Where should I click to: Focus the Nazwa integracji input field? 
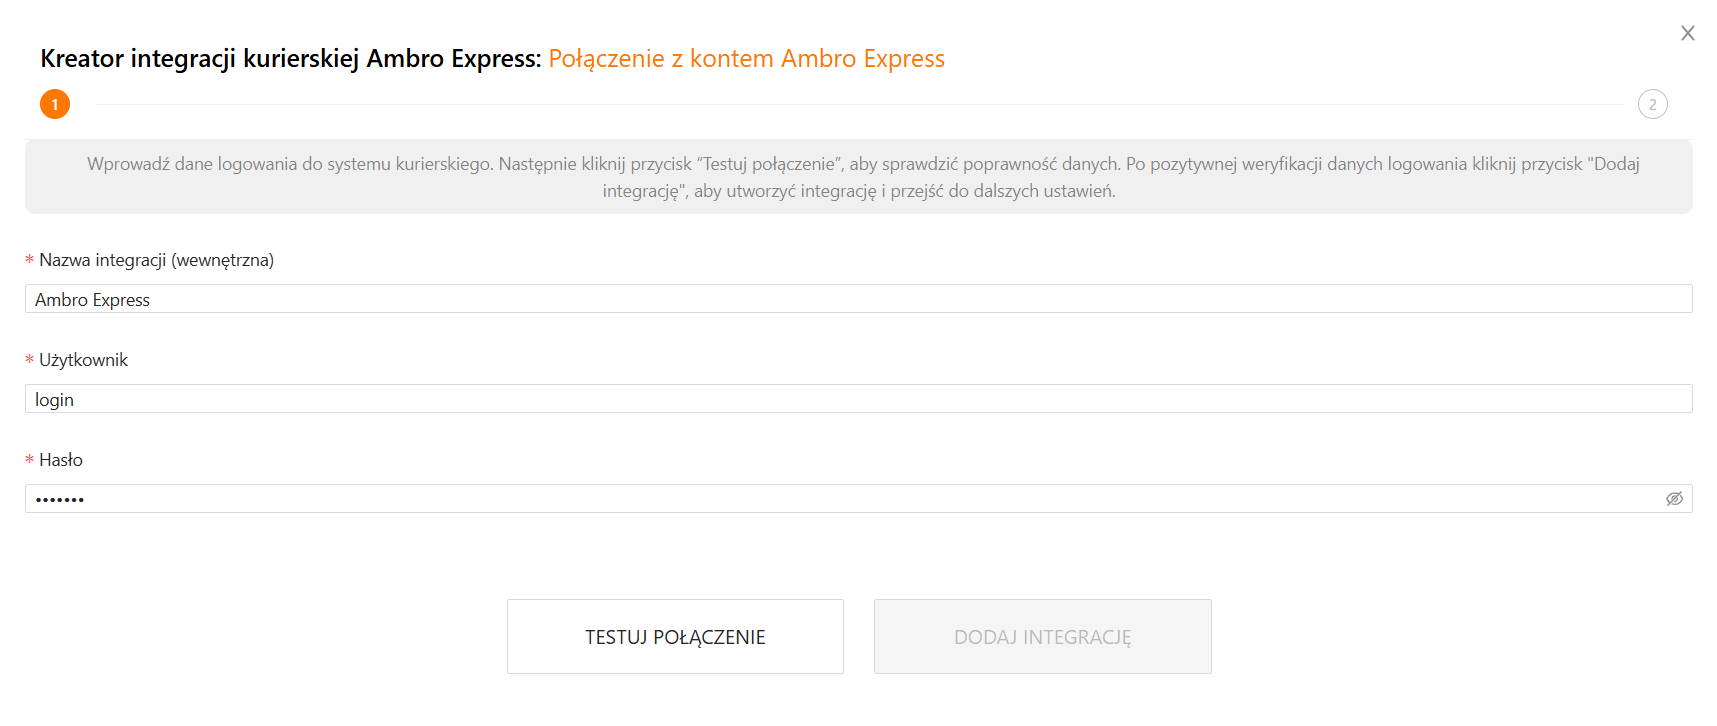(x=858, y=299)
